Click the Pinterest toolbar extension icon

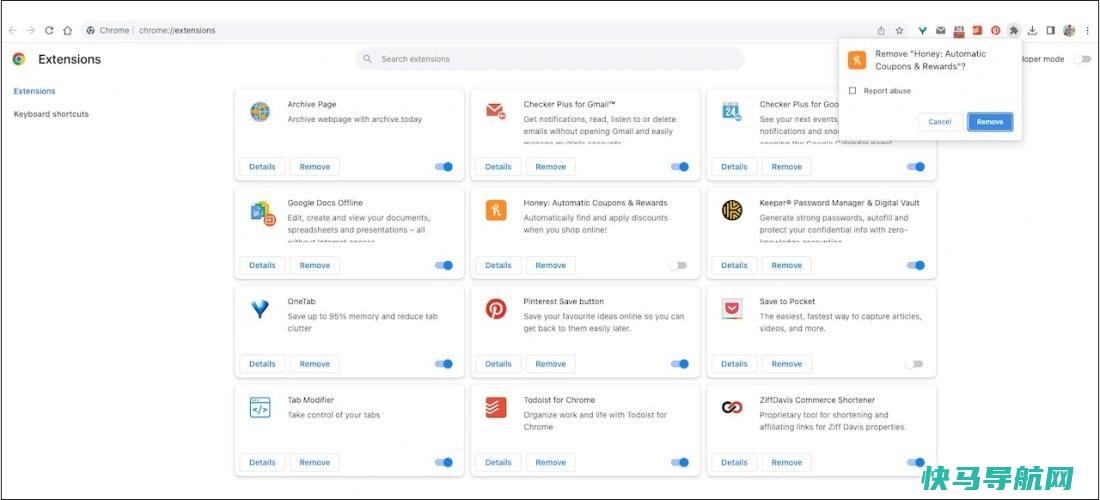click(x=995, y=30)
